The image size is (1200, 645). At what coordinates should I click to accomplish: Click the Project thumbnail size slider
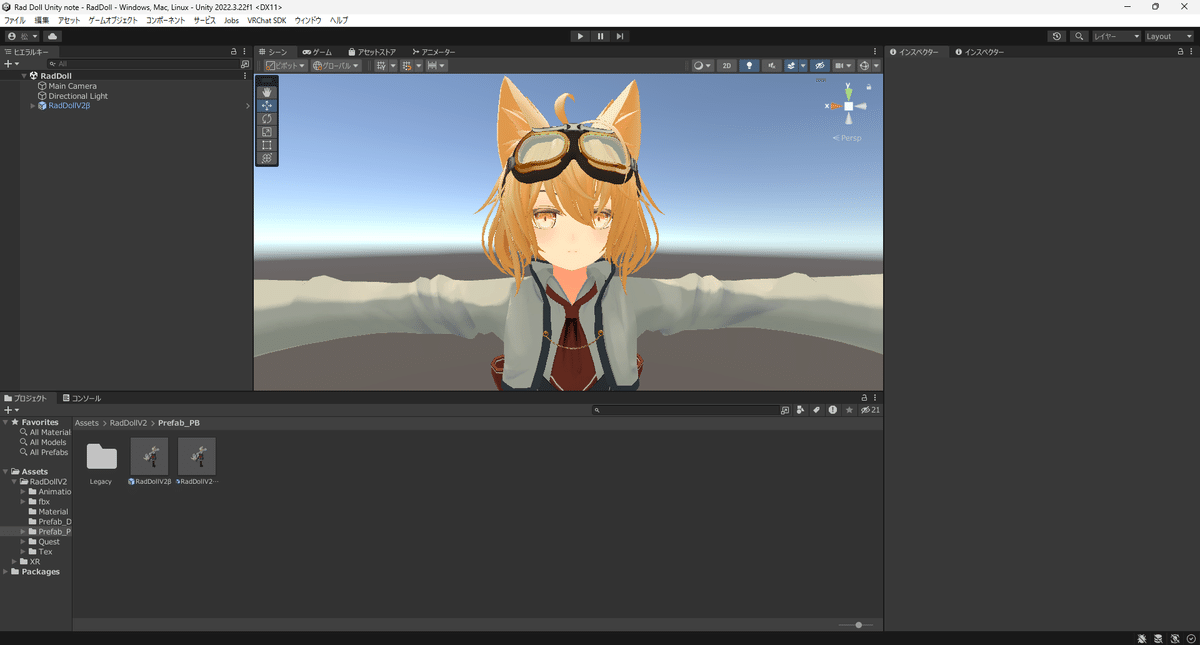pyautogui.click(x=857, y=625)
